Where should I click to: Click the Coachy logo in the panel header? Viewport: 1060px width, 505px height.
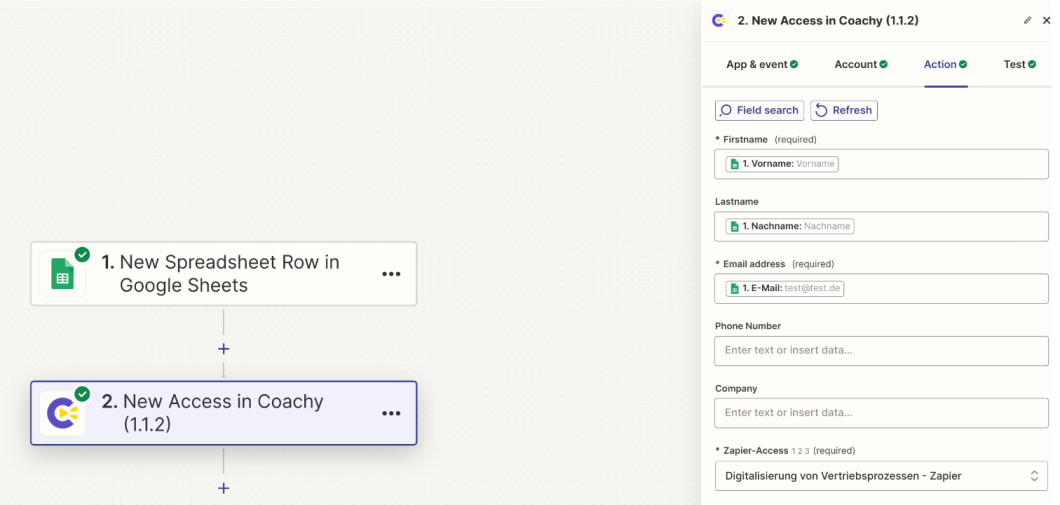719,20
